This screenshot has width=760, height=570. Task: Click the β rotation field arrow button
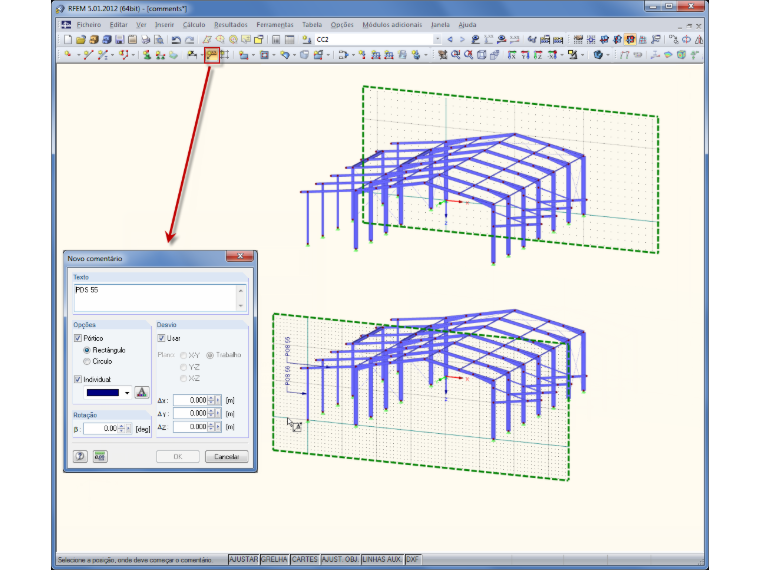click(128, 428)
